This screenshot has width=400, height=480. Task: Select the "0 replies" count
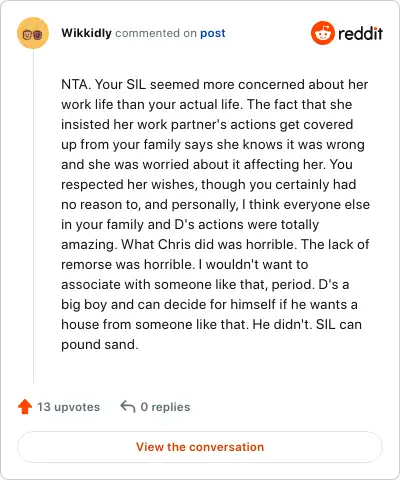point(165,407)
